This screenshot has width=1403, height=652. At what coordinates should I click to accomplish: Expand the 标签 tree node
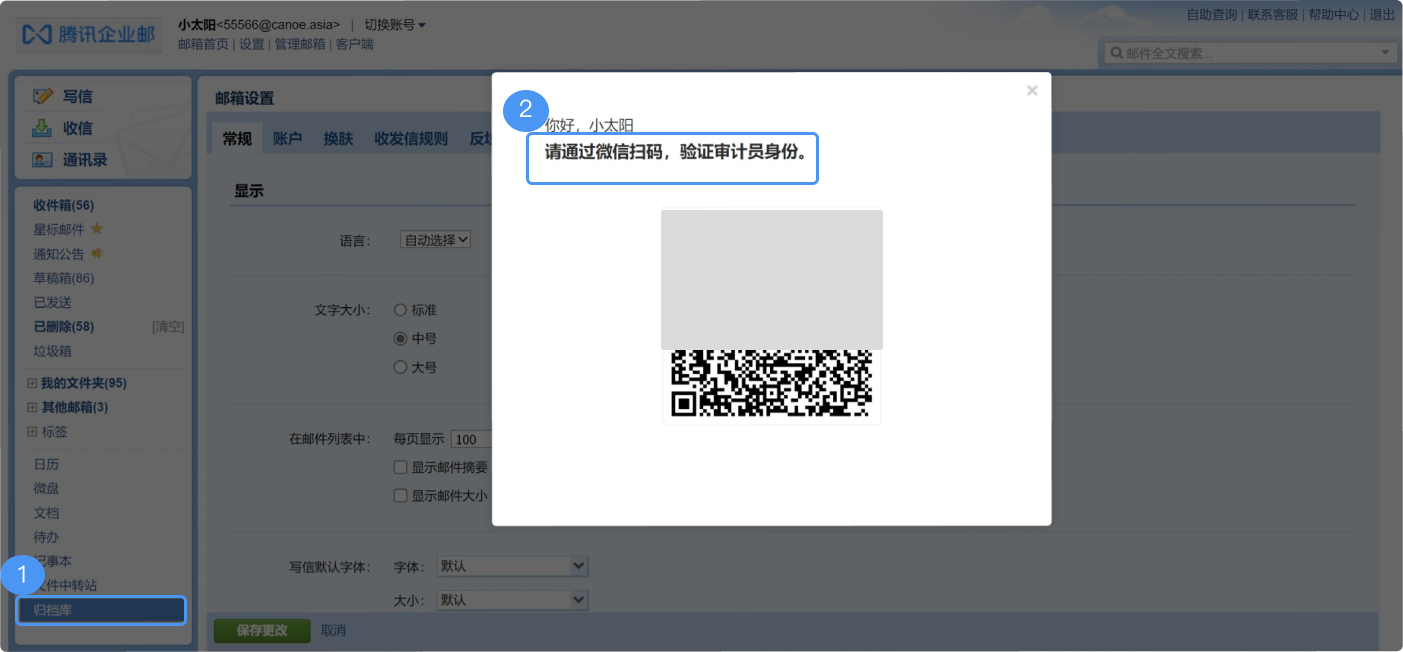pos(32,432)
